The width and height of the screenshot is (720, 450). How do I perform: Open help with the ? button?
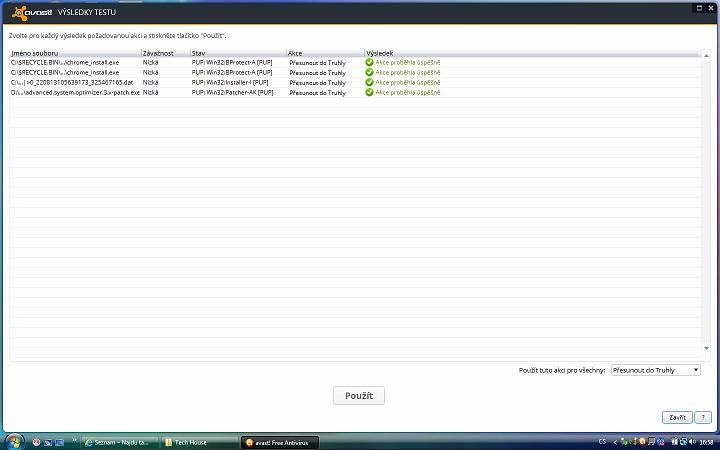coord(703,417)
